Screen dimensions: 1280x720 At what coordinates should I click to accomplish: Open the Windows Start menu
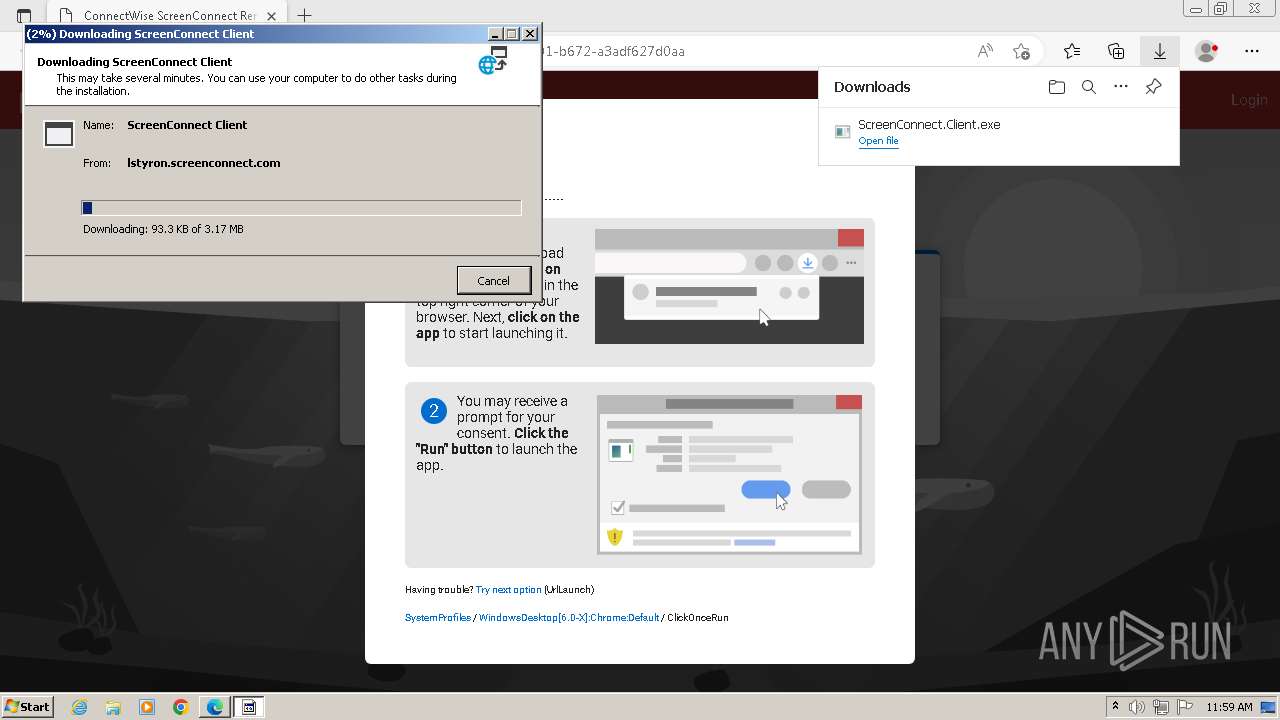tap(27, 707)
